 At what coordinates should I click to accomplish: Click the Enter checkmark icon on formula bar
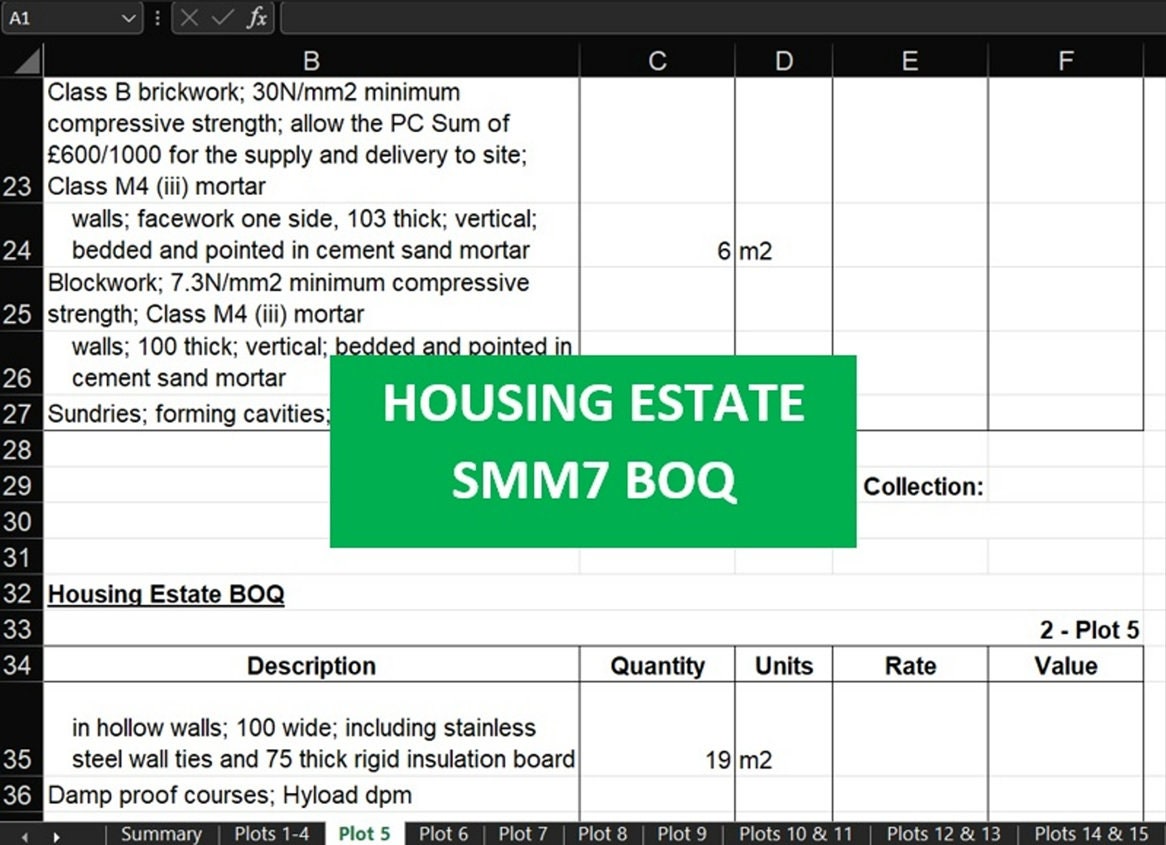click(220, 17)
